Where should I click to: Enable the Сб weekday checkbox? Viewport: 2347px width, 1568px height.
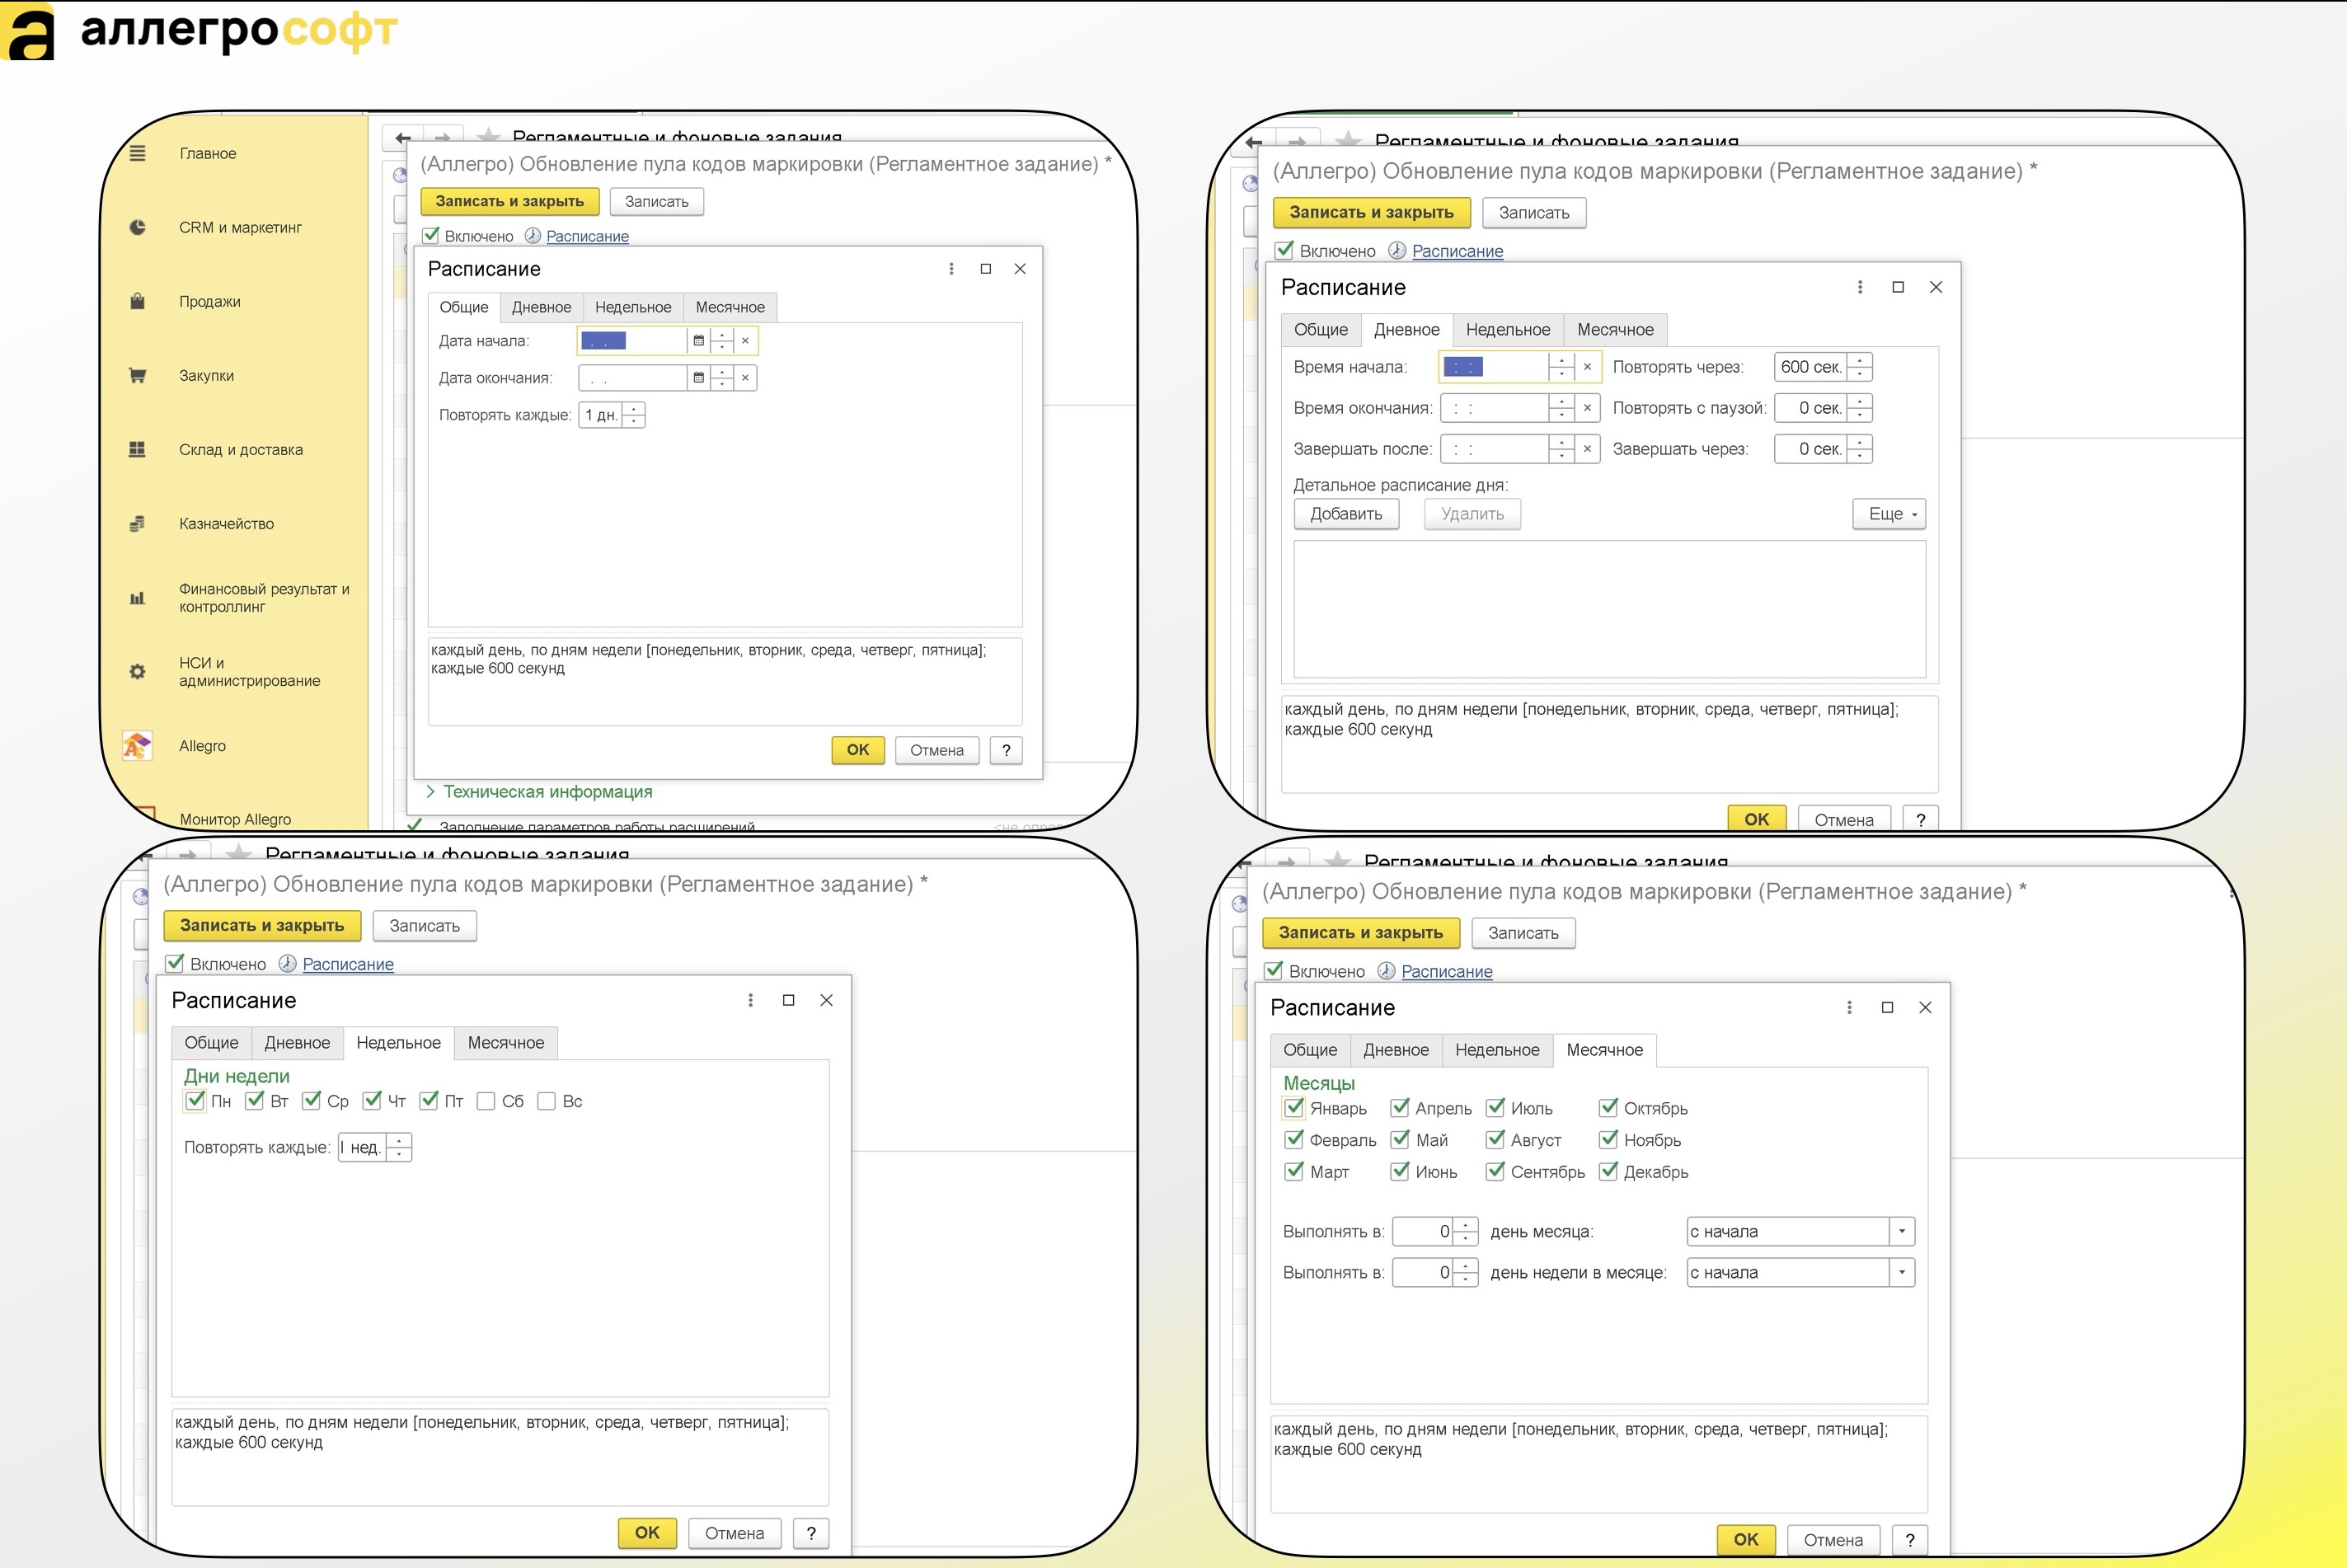(486, 1101)
